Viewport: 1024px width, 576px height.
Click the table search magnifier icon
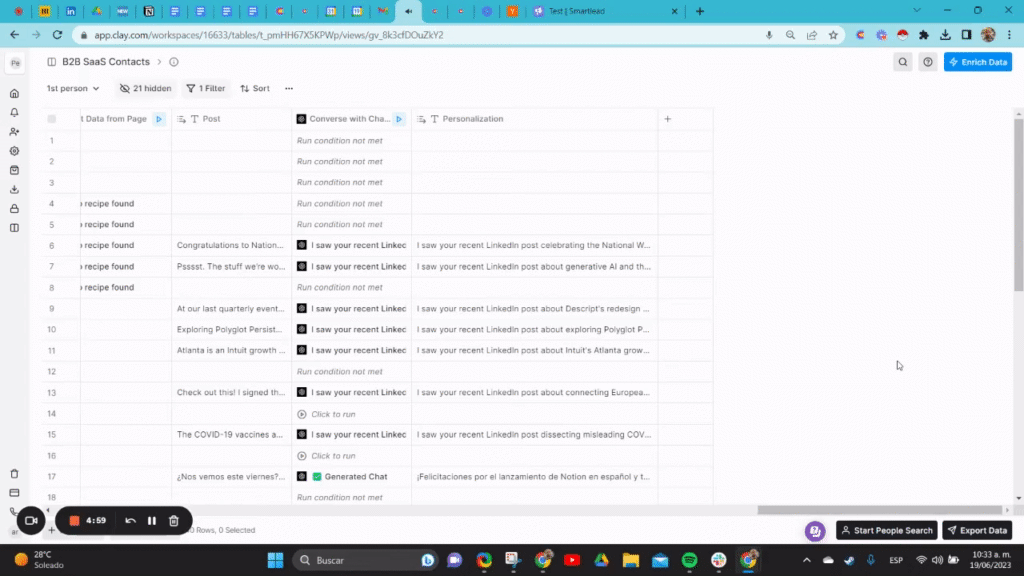[903, 62]
